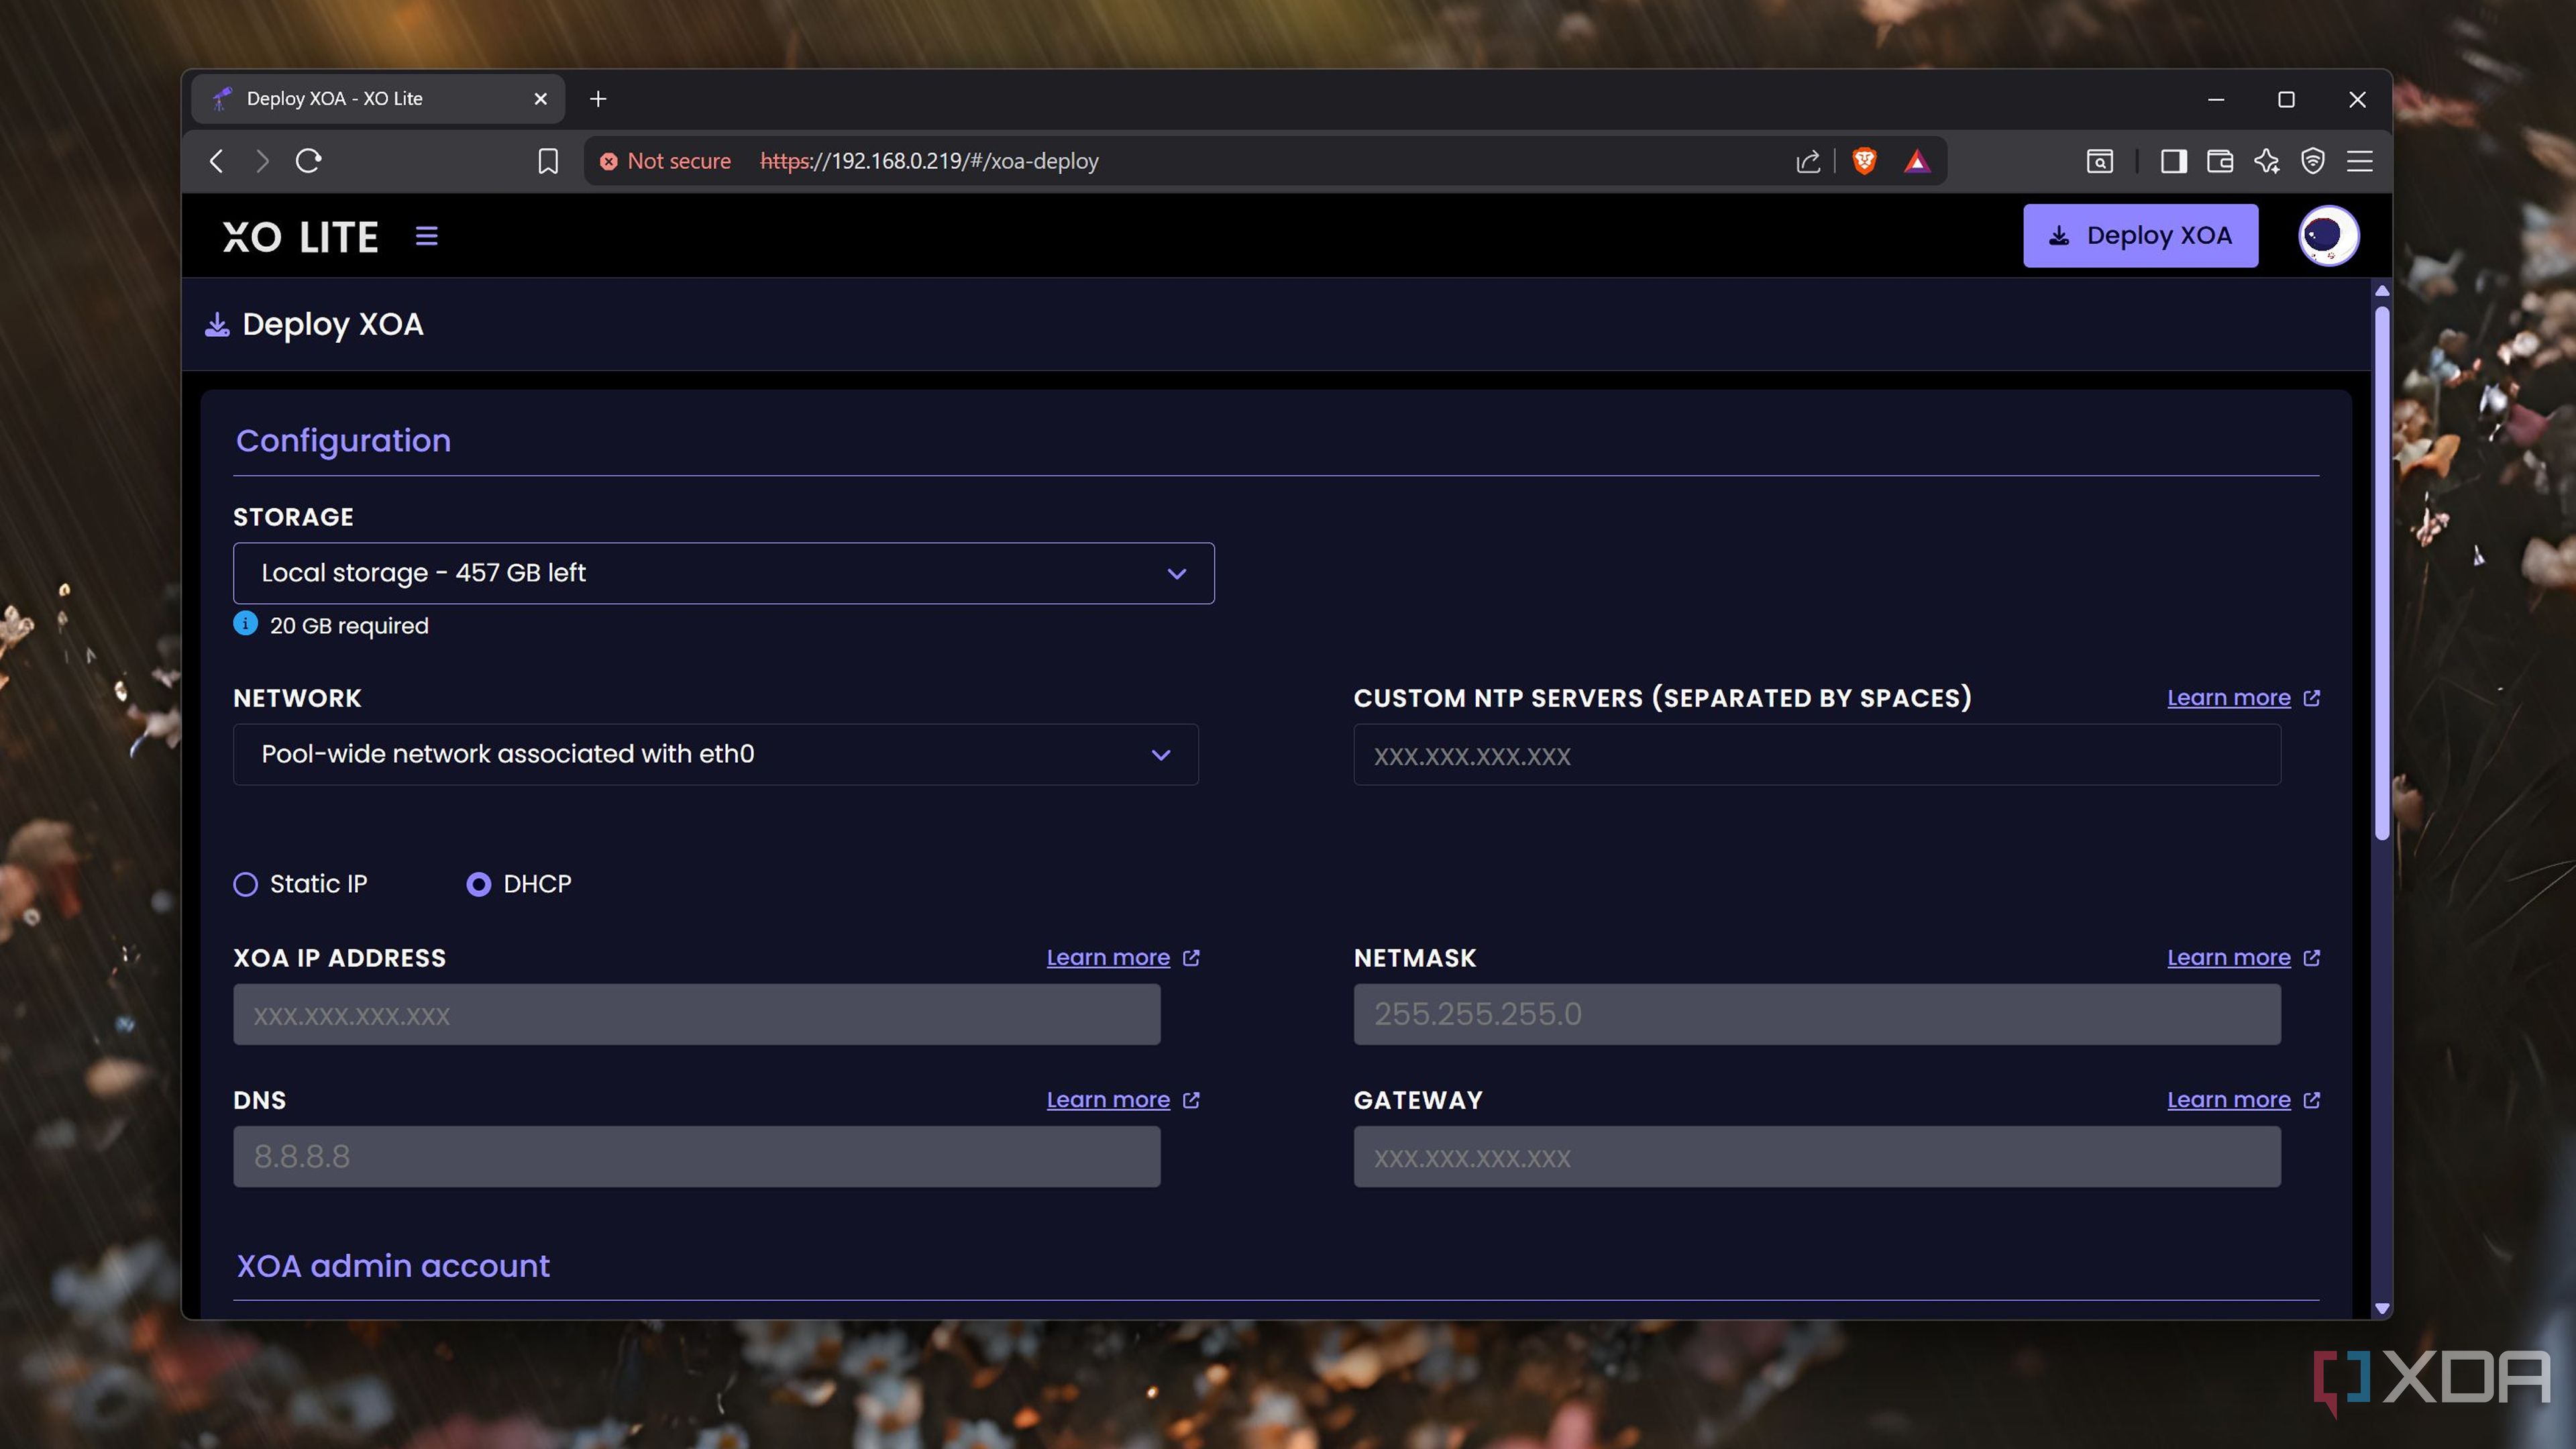
Task: Open Learn more link for NTP servers
Action: (x=2228, y=698)
